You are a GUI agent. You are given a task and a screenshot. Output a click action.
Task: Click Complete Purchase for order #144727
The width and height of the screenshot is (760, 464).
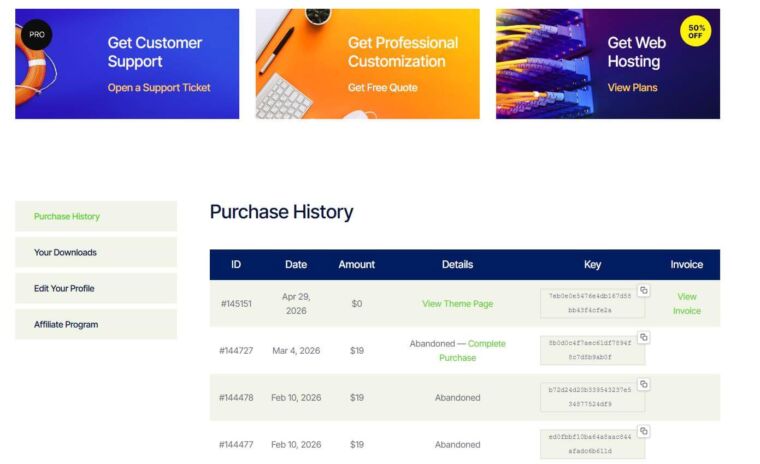coord(472,351)
